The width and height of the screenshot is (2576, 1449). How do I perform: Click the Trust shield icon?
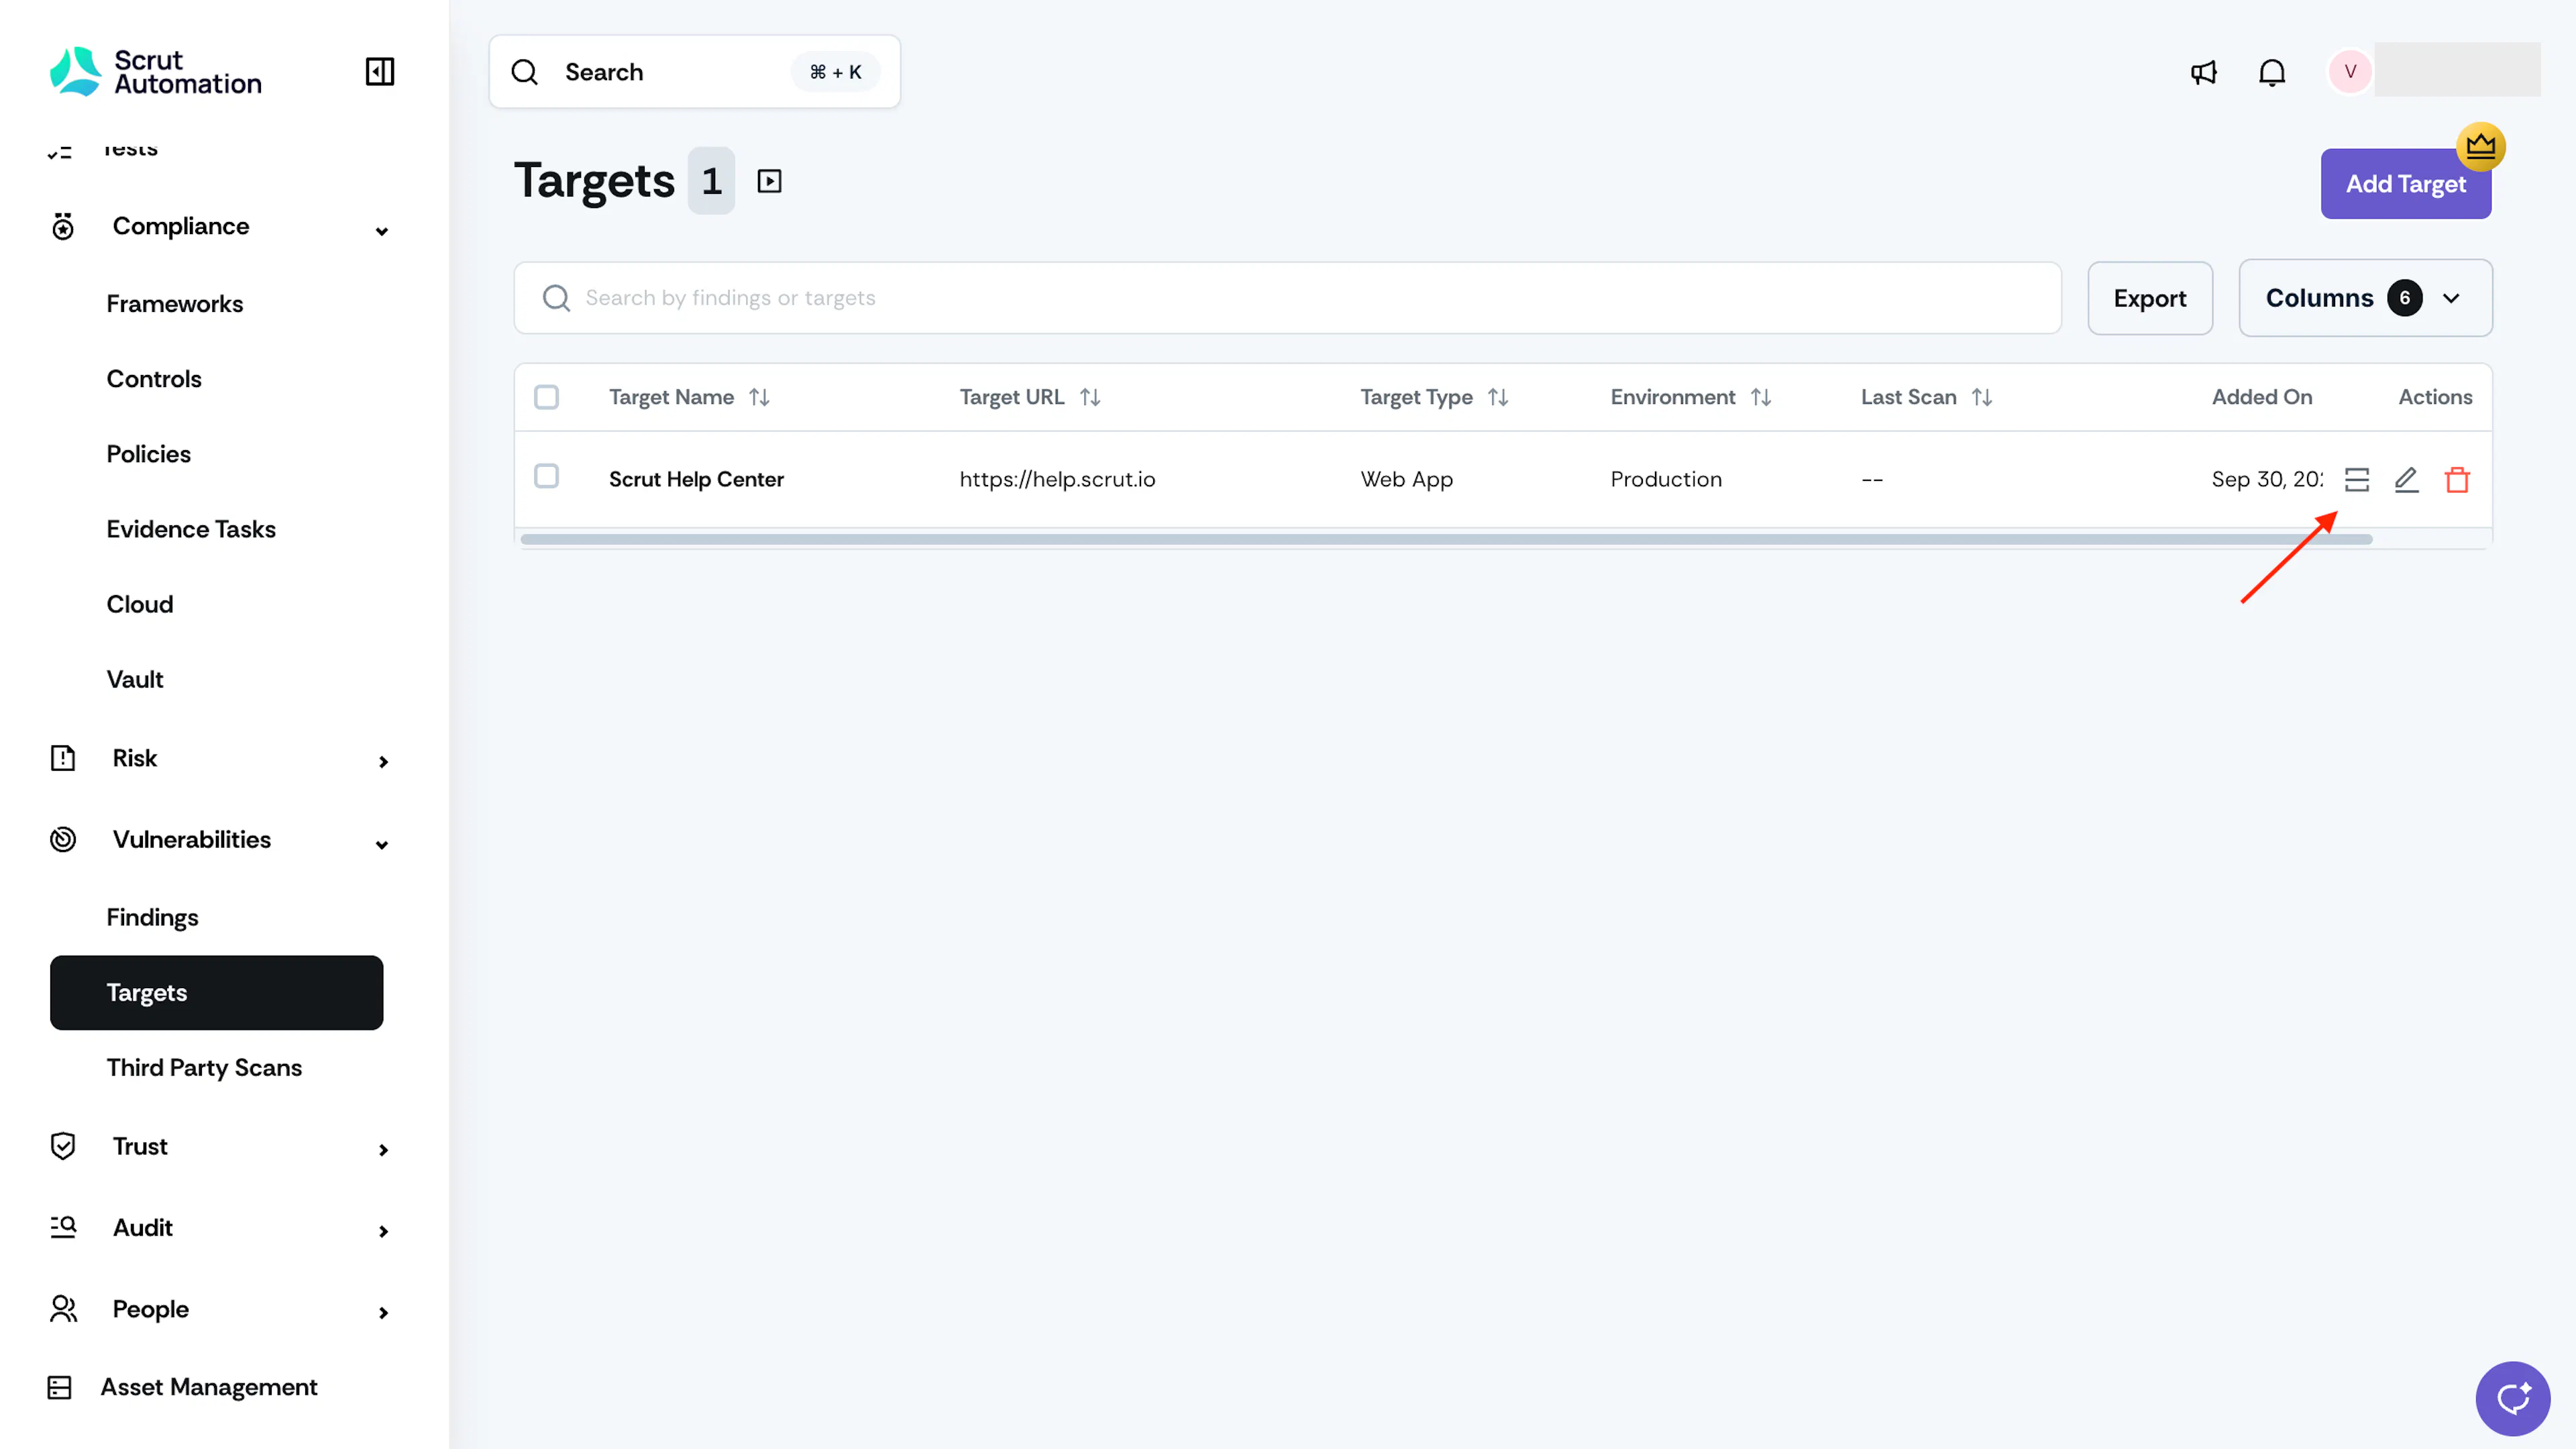click(63, 1146)
